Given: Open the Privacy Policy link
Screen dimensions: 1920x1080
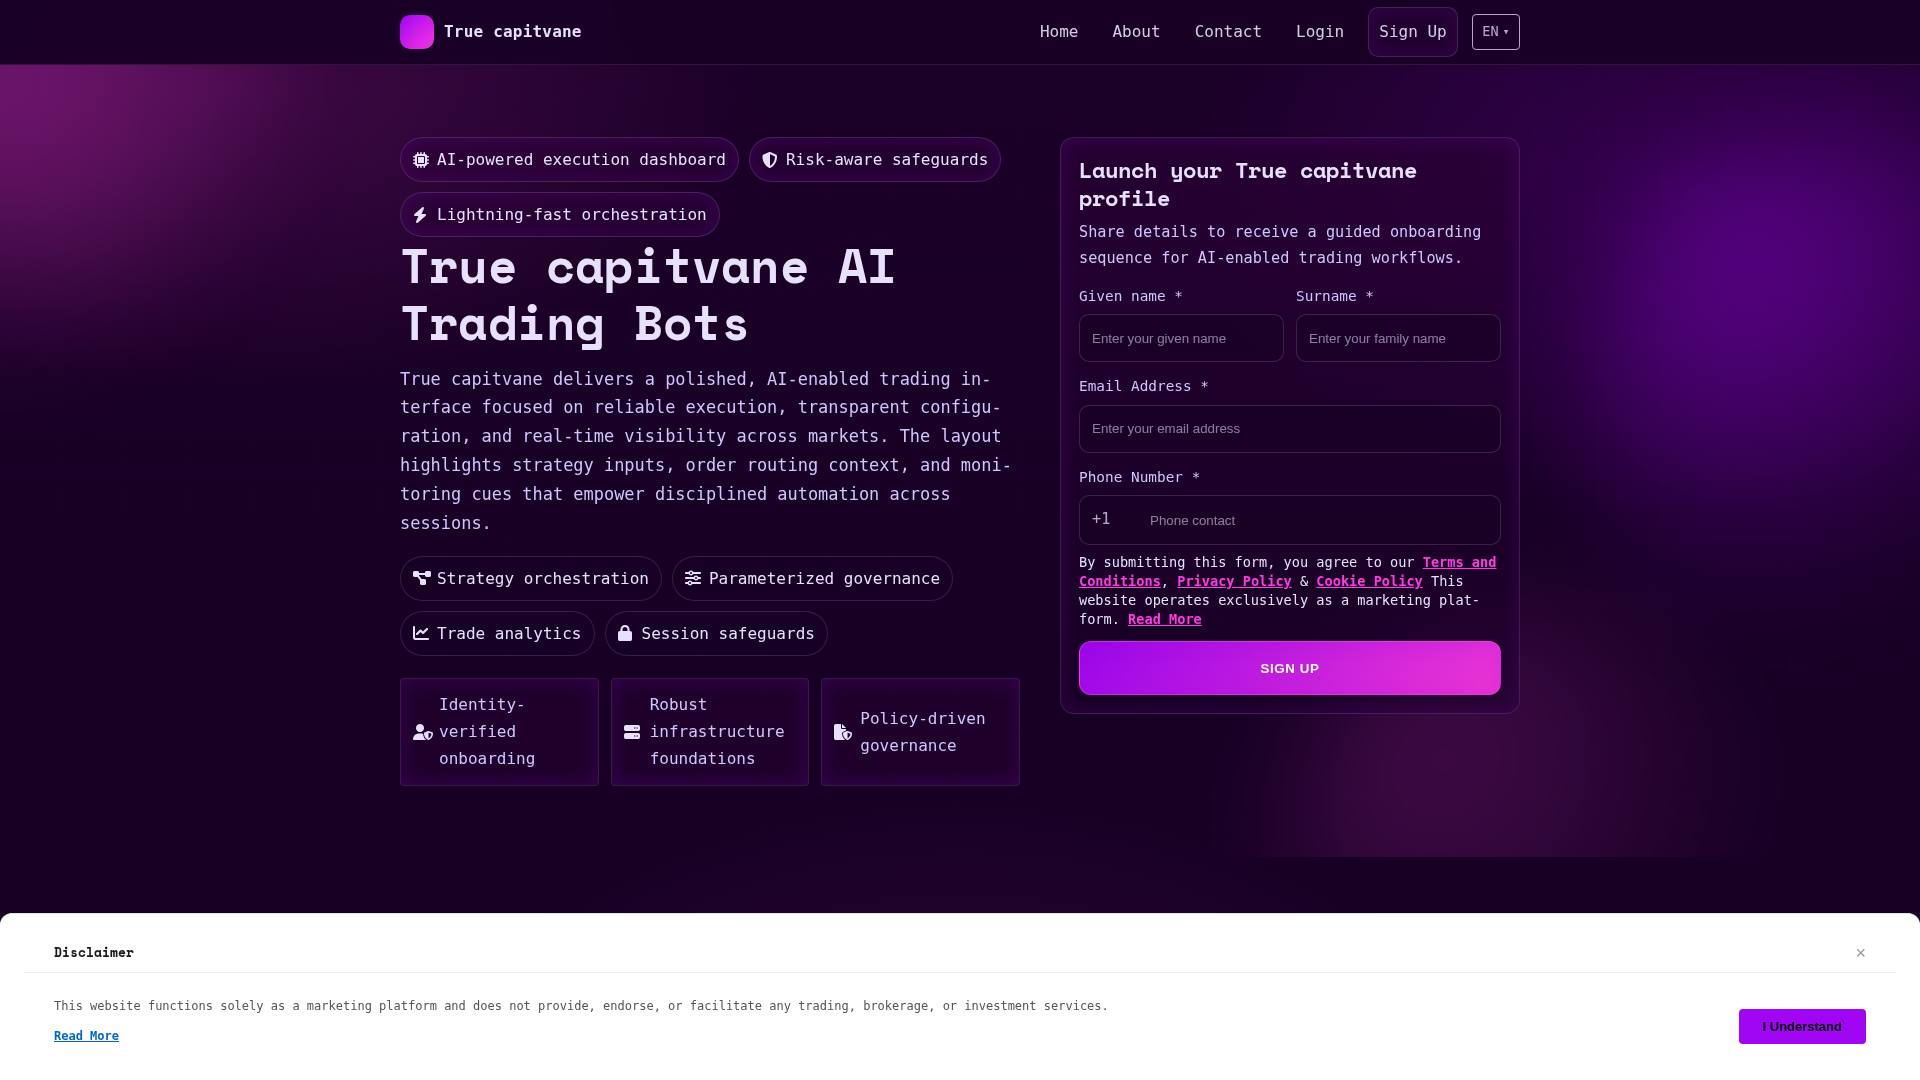Looking at the screenshot, I should click(1234, 581).
